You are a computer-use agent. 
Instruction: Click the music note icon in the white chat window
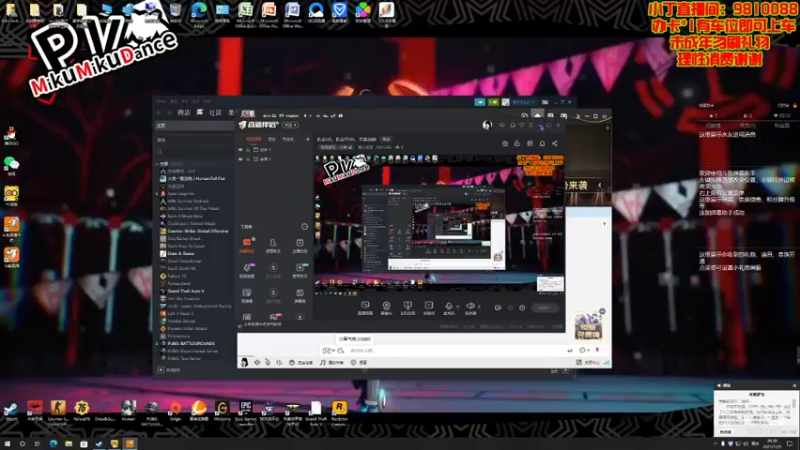pos(322,362)
